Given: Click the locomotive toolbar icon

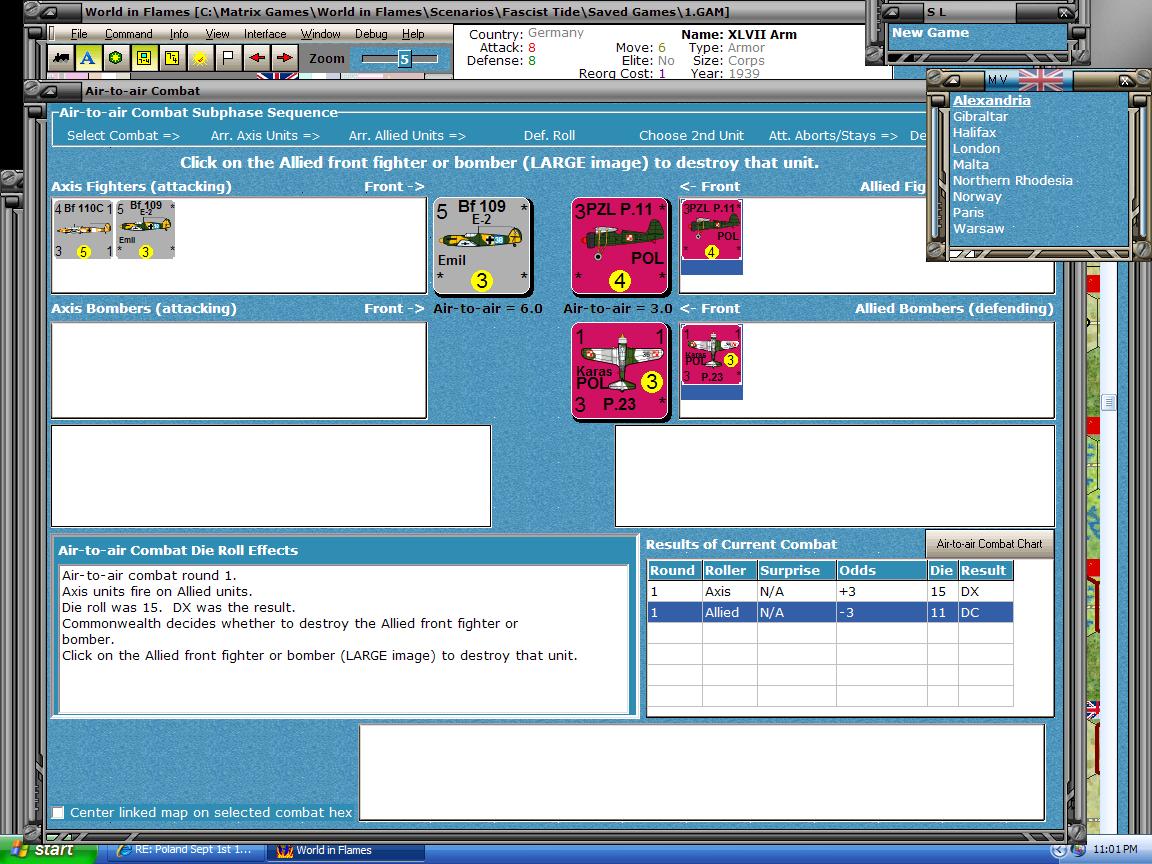Looking at the screenshot, I should (60, 58).
